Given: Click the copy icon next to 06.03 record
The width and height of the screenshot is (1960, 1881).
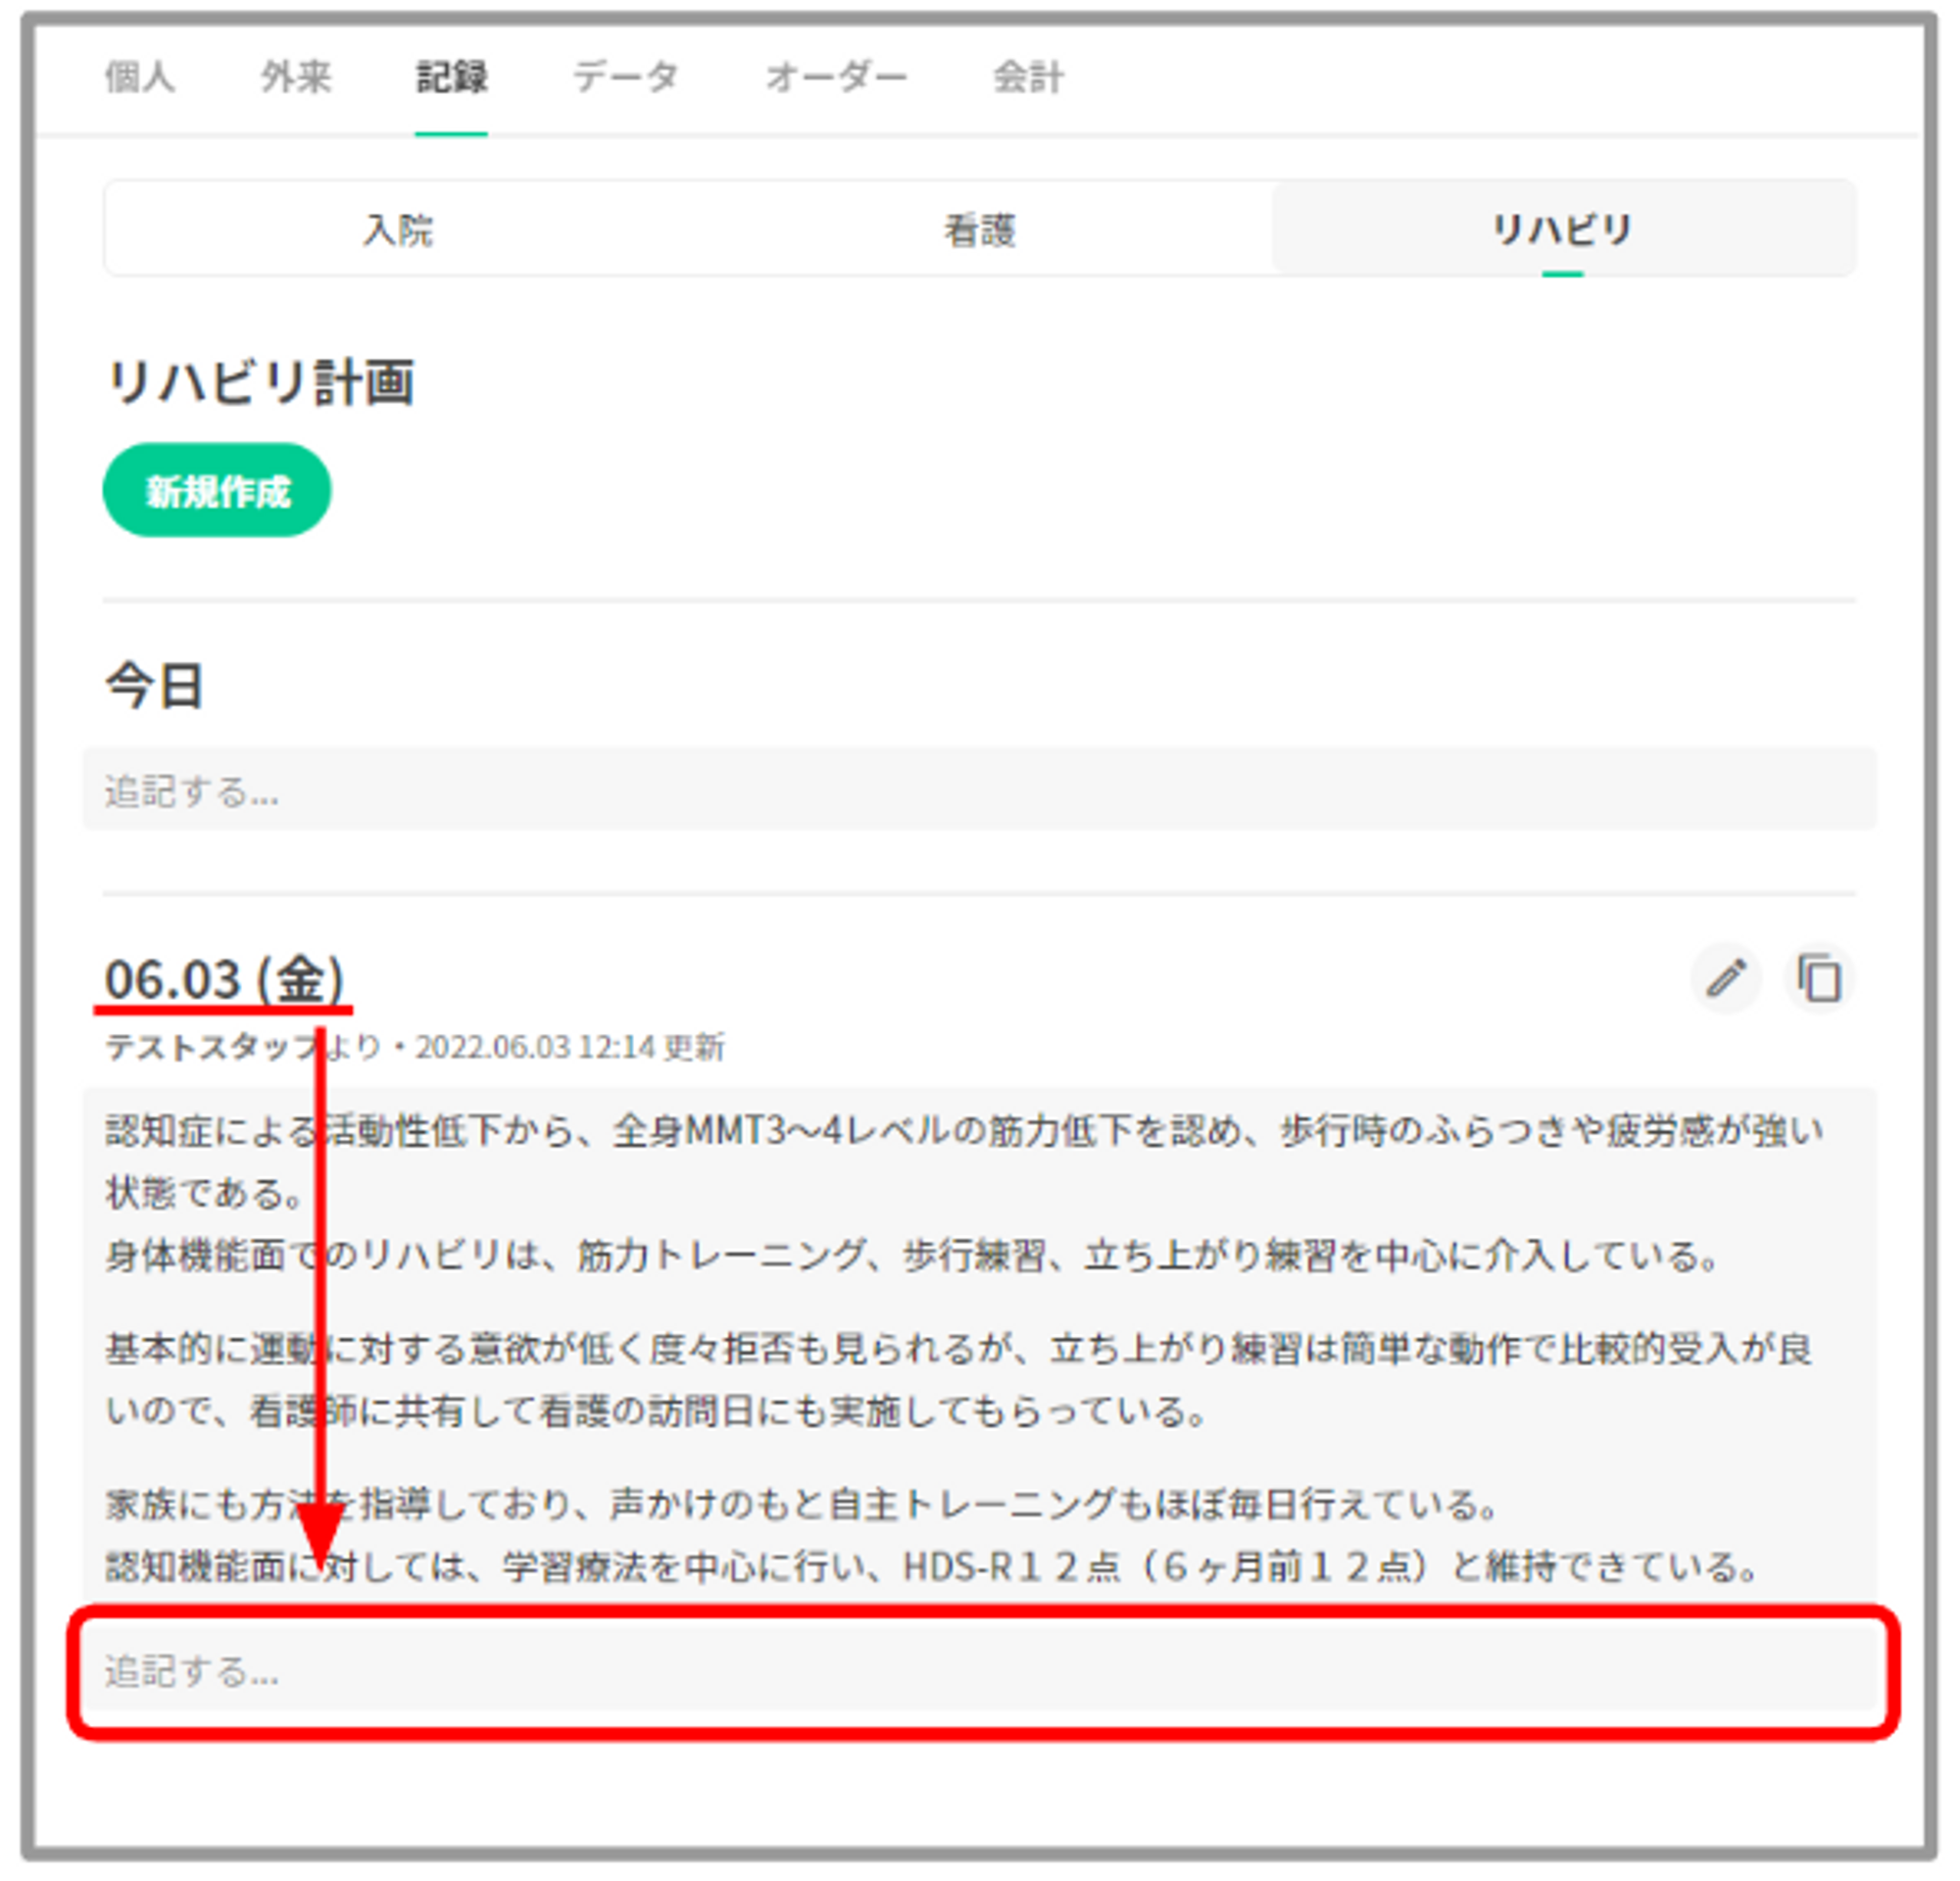Looking at the screenshot, I should click(1819, 978).
